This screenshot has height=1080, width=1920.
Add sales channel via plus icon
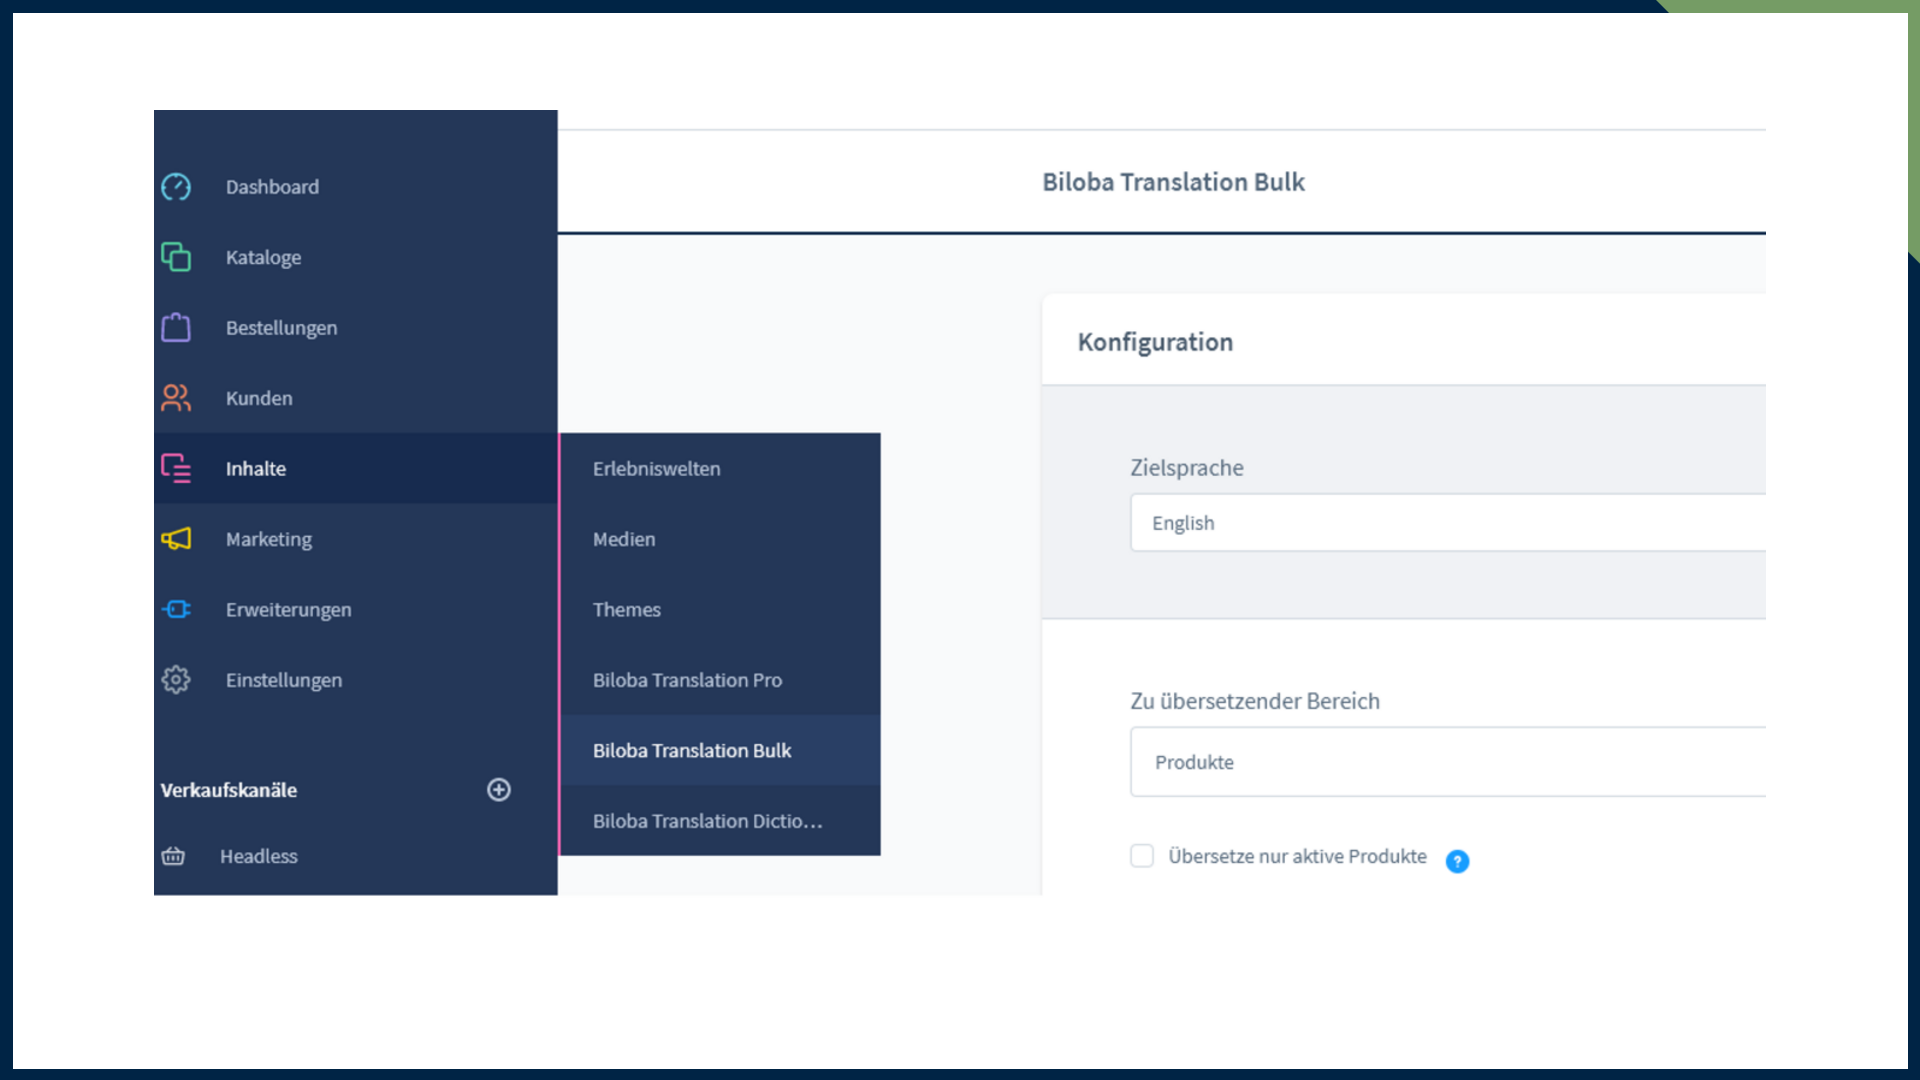pyautogui.click(x=498, y=790)
